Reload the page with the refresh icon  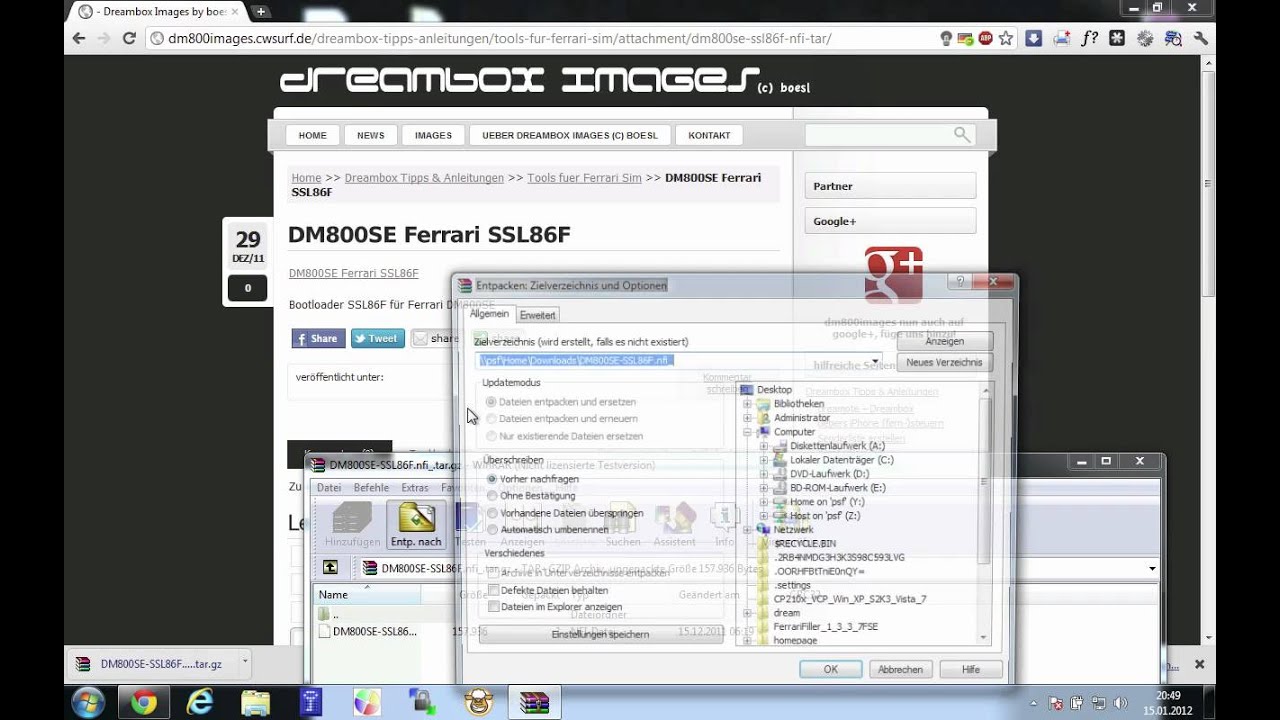(x=129, y=38)
